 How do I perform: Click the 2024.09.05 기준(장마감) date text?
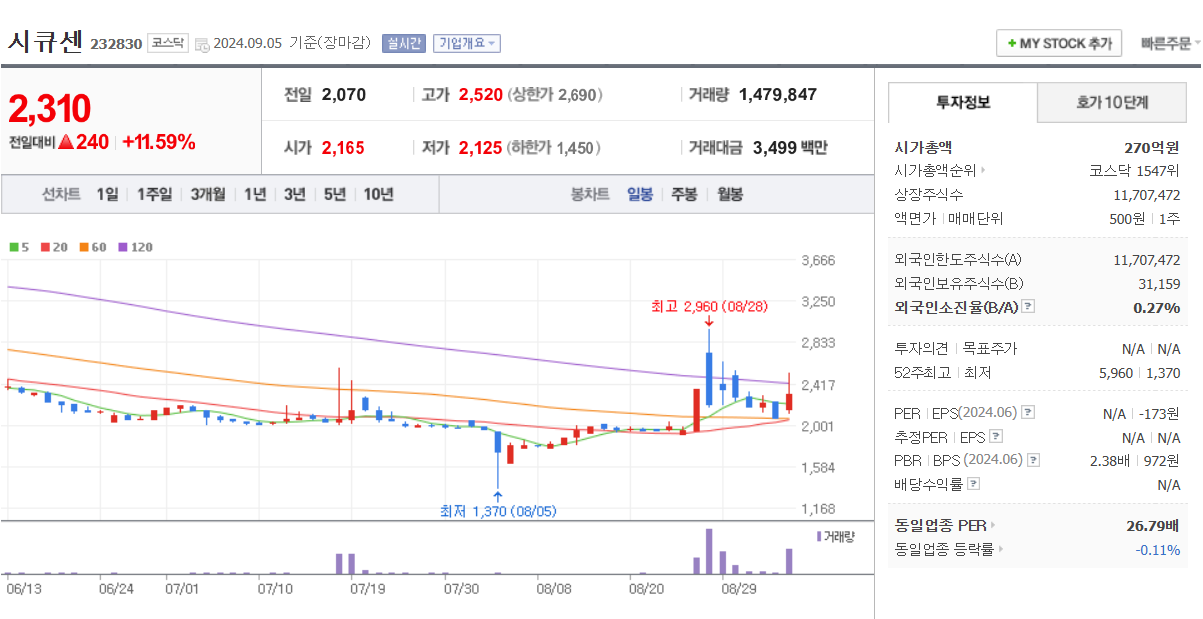(x=292, y=43)
